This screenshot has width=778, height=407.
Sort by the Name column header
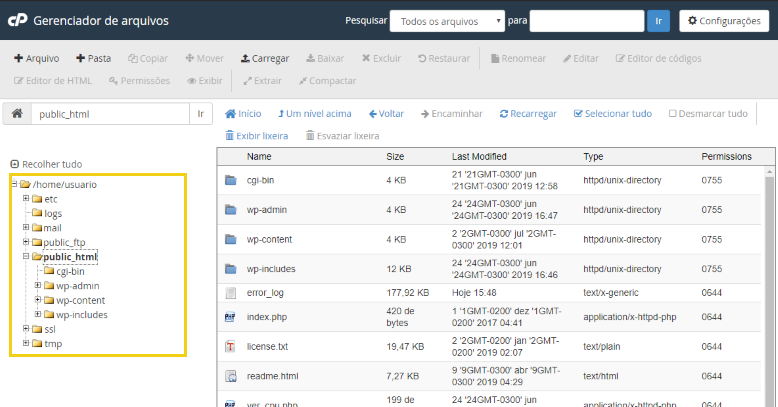pos(259,156)
